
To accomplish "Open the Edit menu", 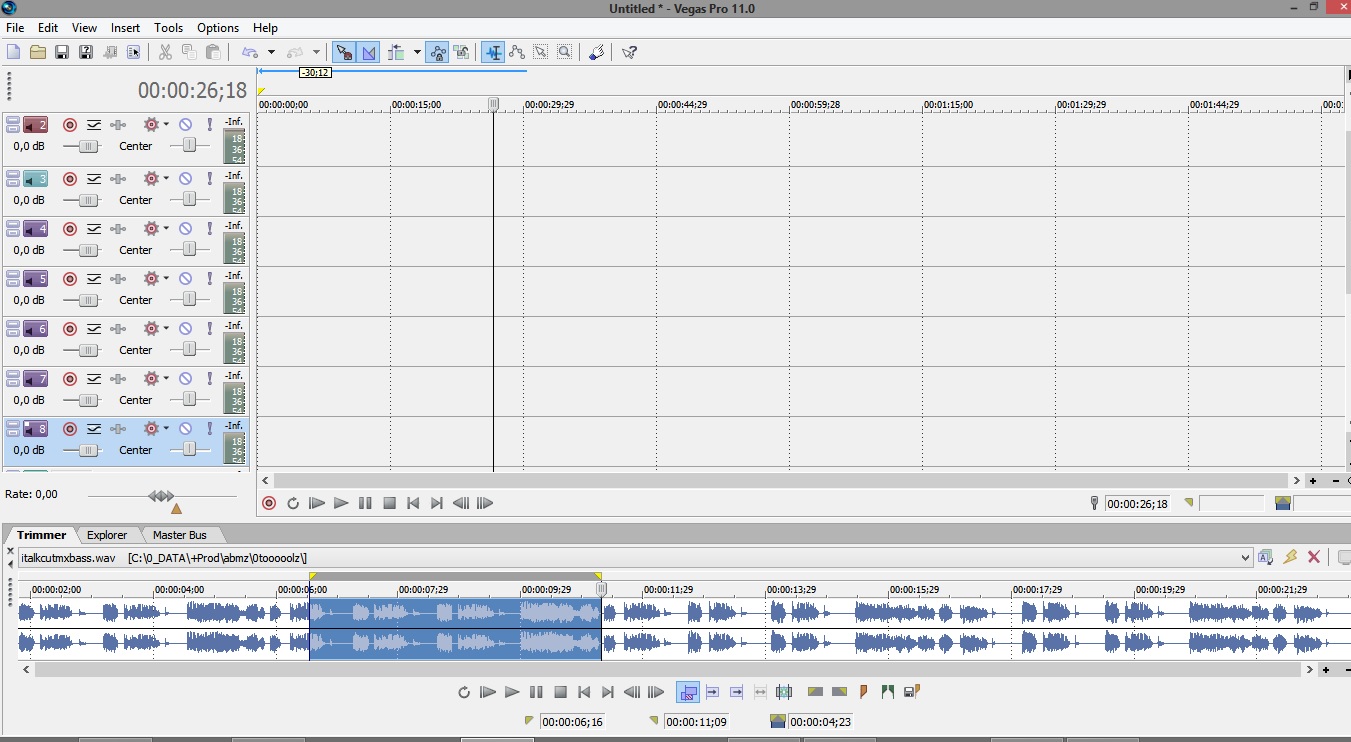I will [48, 28].
